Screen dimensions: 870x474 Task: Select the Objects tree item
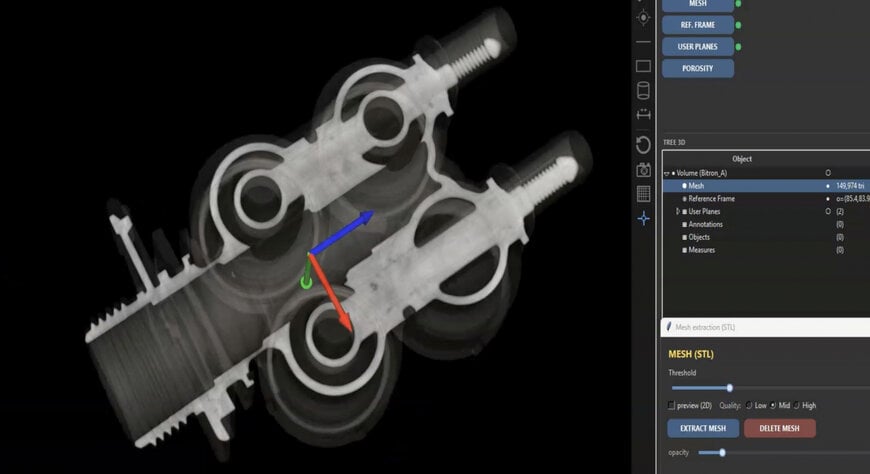699,237
